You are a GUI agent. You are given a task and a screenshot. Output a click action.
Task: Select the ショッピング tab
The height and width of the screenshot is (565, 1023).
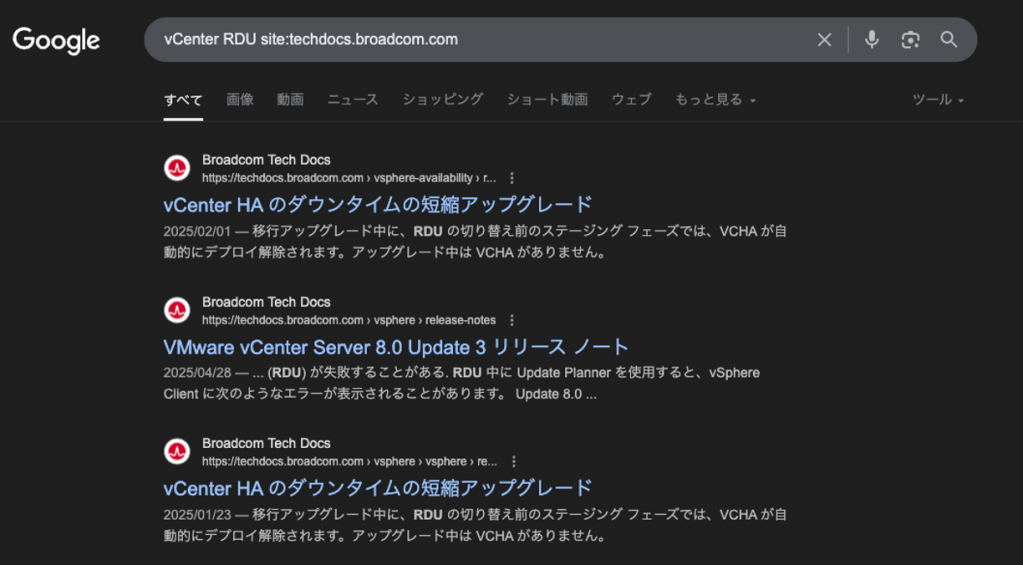click(x=442, y=100)
